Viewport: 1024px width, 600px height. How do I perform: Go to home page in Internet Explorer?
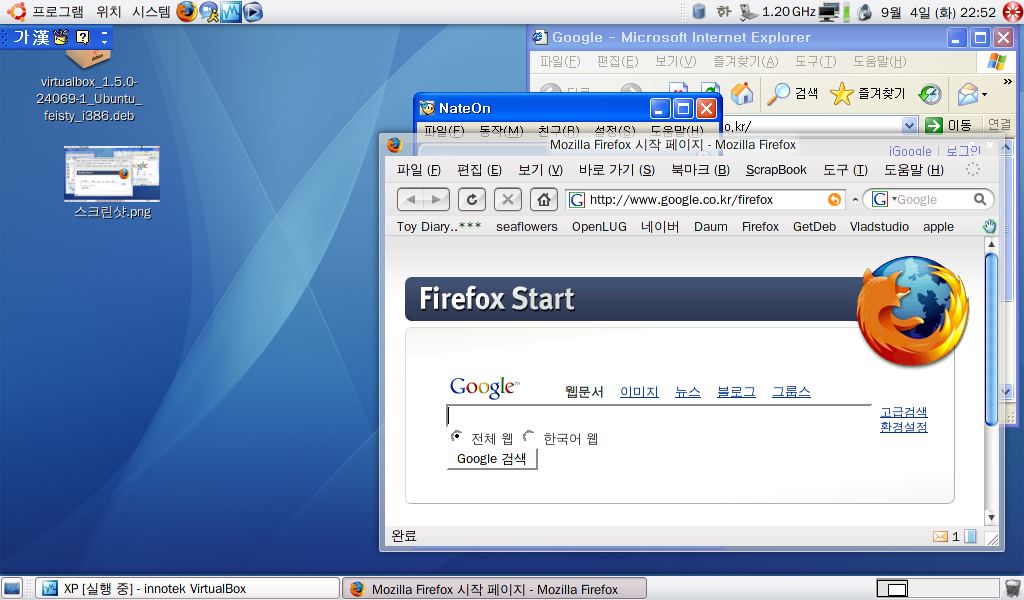click(x=742, y=94)
